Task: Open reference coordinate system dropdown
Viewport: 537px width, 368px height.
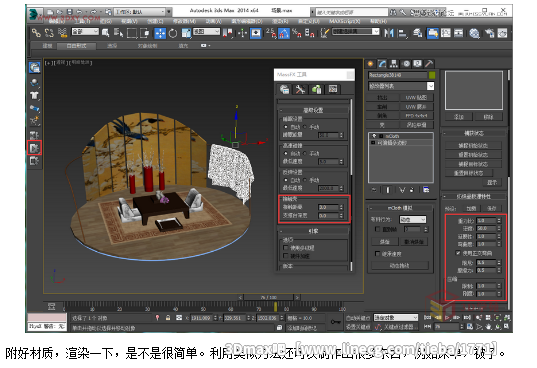Action: [x=206, y=32]
